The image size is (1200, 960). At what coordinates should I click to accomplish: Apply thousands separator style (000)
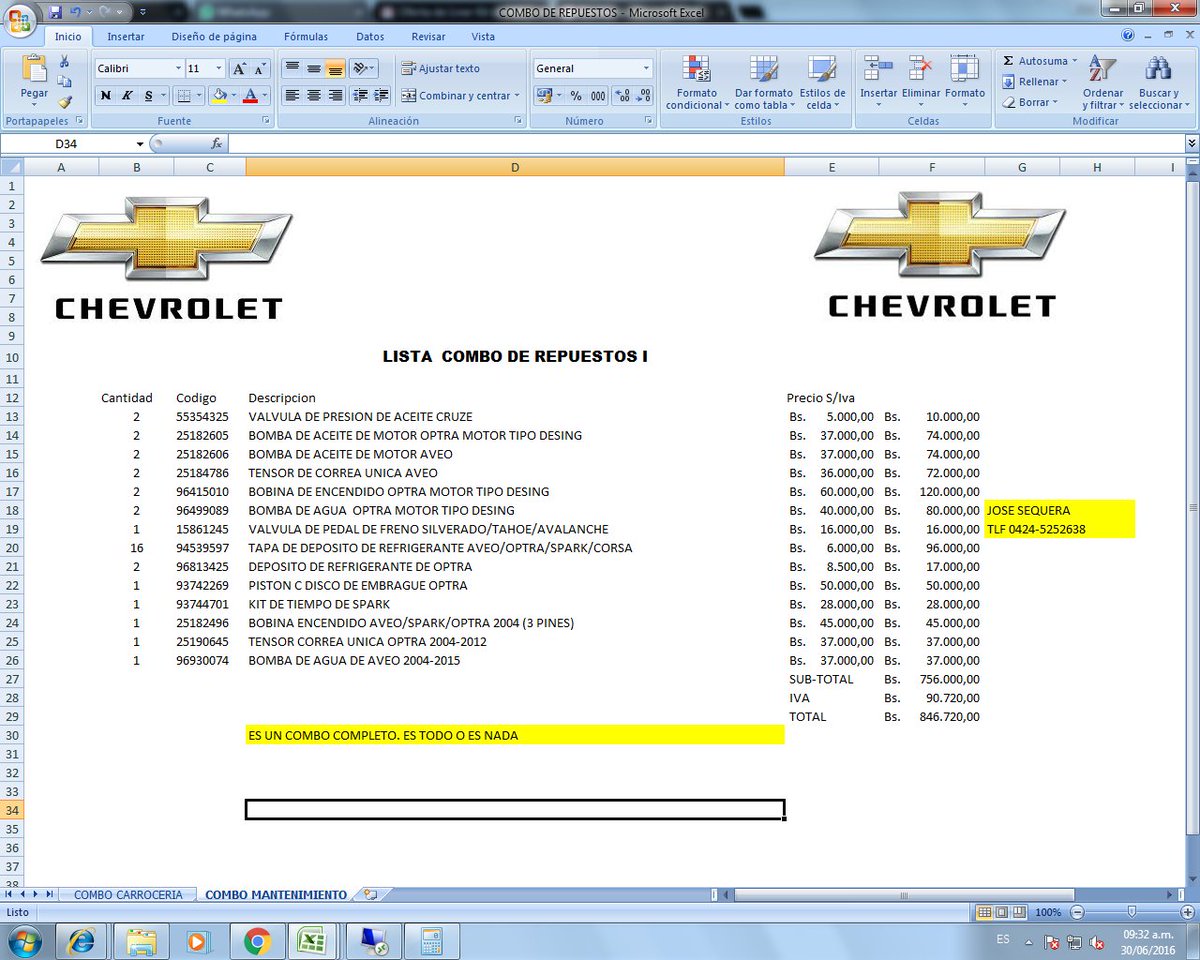[x=598, y=96]
